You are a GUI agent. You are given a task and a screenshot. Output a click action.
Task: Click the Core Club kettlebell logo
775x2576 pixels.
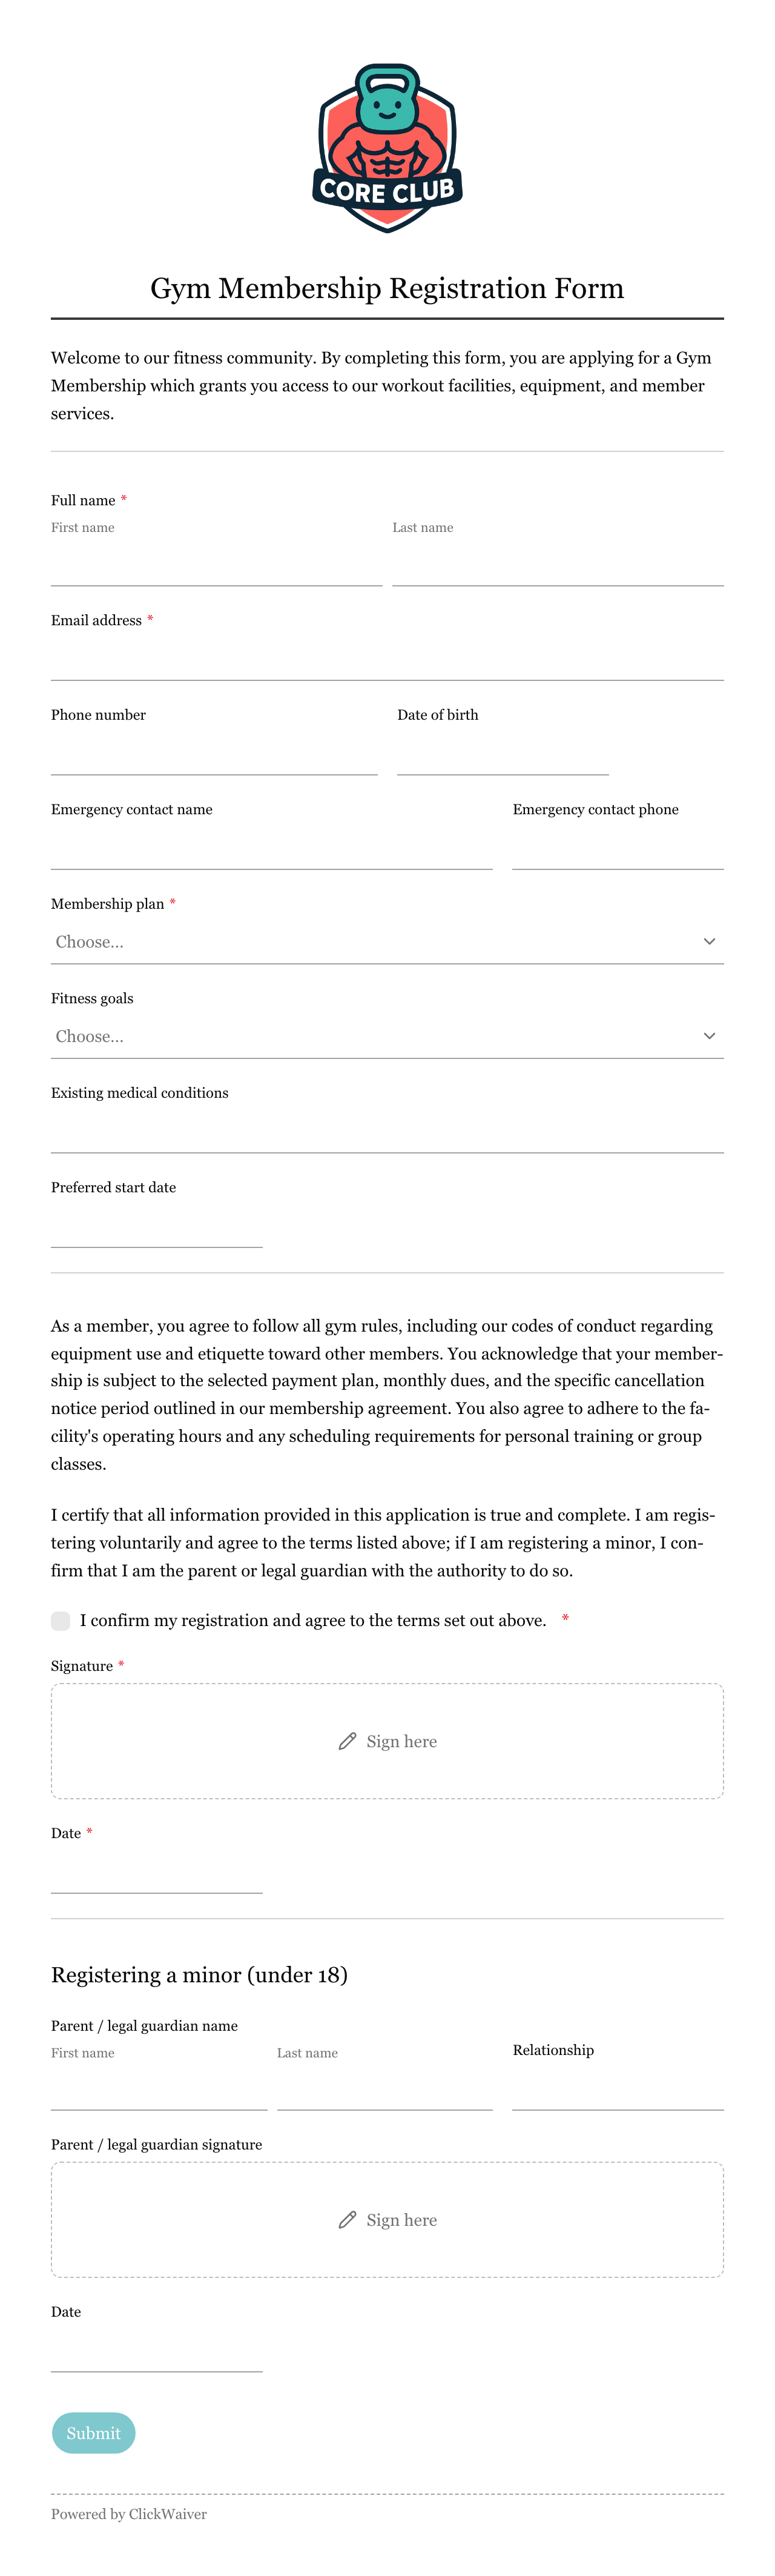[387, 148]
